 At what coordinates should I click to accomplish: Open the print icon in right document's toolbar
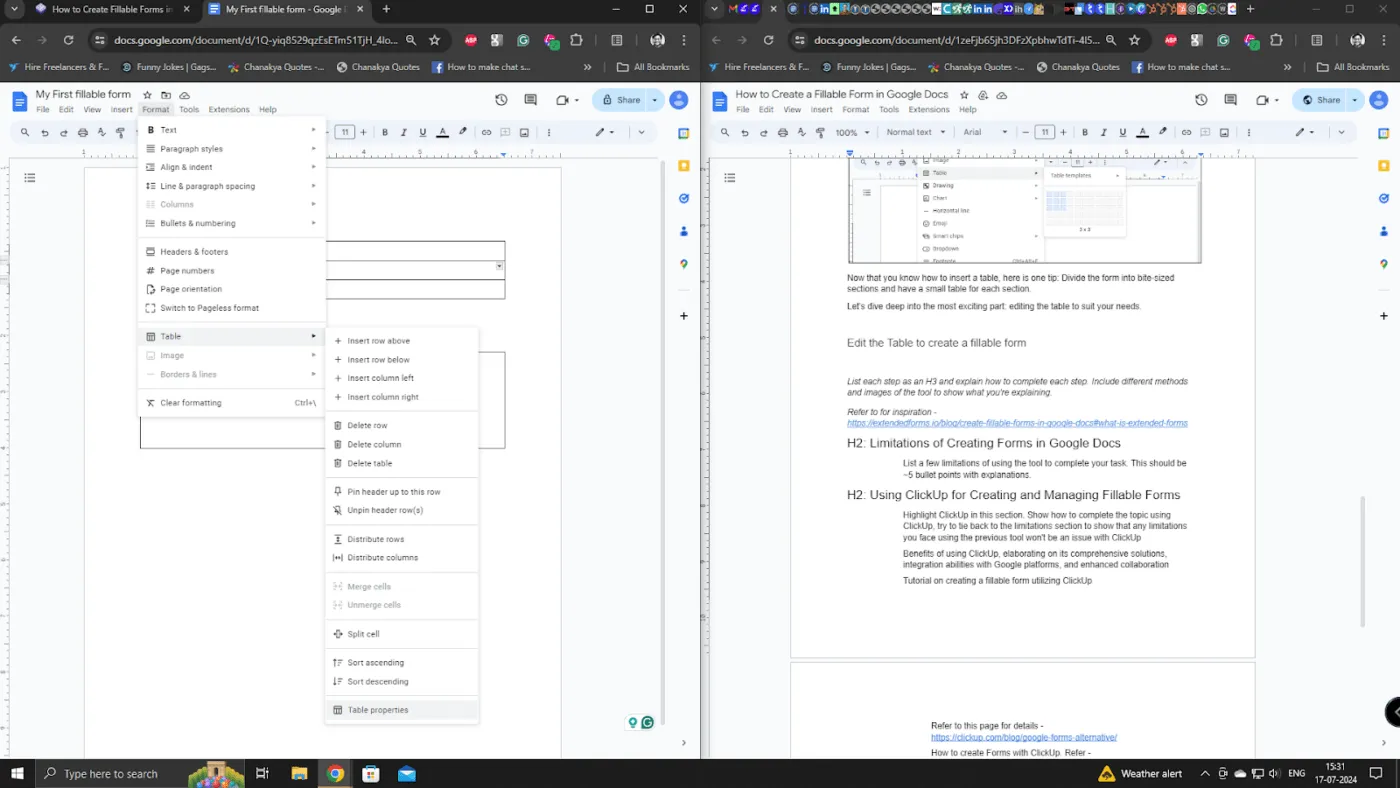pyautogui.click(x=782, y=131)
